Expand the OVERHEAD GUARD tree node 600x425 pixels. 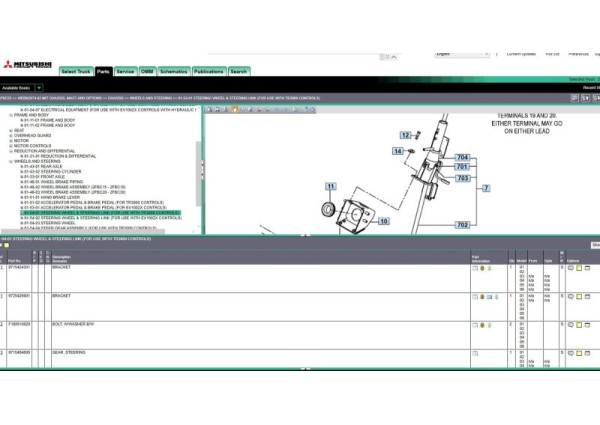[x=10, y=136]
